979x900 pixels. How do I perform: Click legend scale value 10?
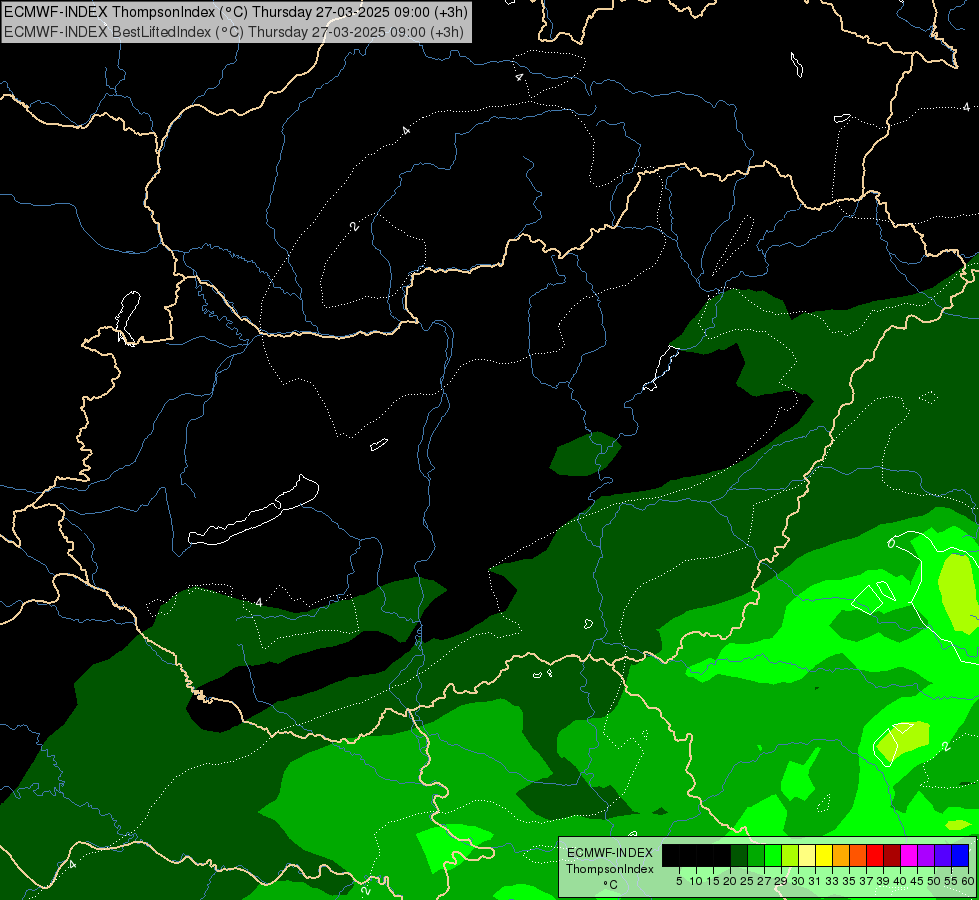point(696,881)
